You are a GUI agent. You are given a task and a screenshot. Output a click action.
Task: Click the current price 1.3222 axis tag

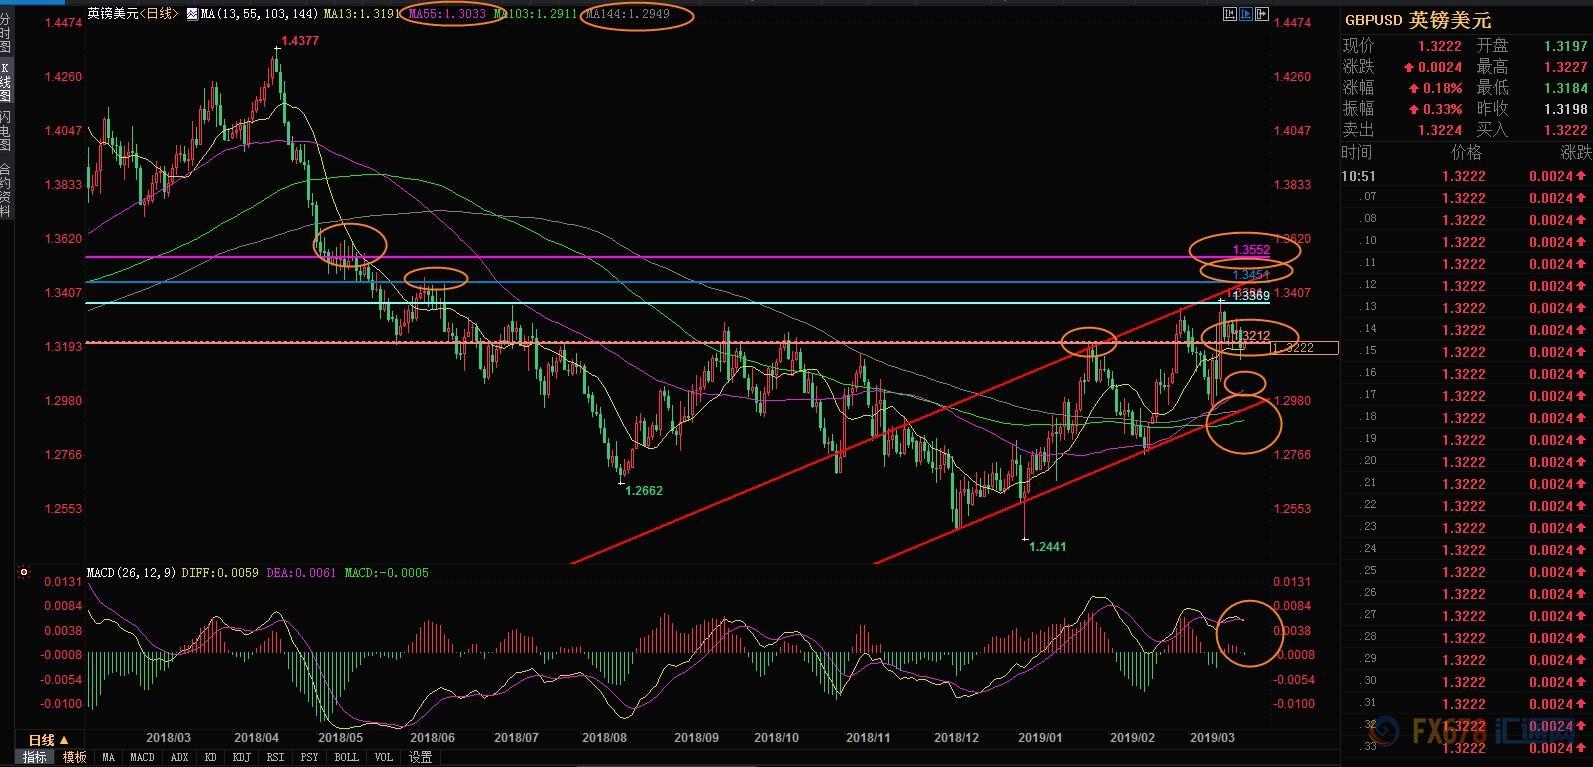(1305, 348)
